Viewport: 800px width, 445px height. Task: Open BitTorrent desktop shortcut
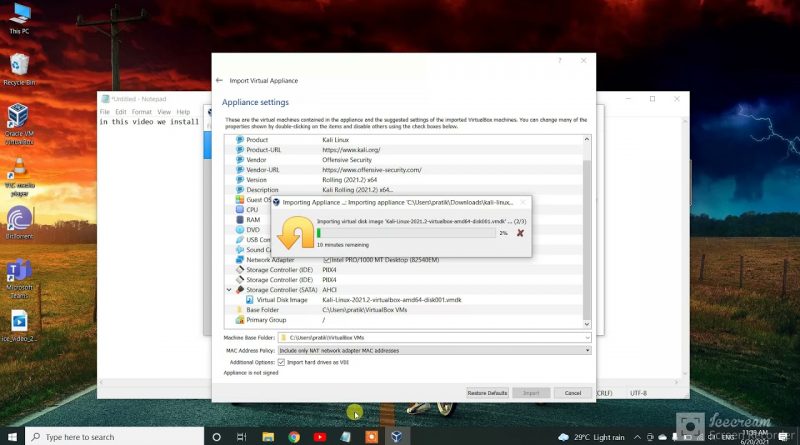19,223
